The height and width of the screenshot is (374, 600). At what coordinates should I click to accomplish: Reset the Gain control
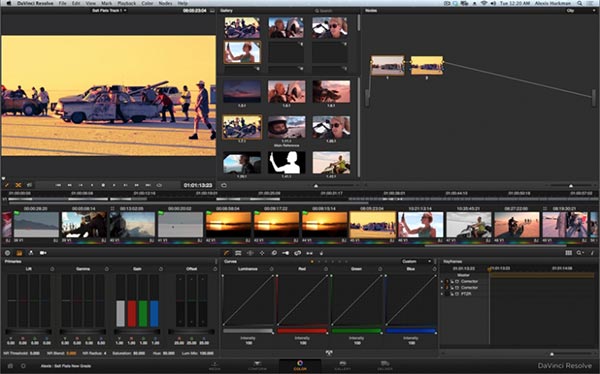(x=161, y=269)
